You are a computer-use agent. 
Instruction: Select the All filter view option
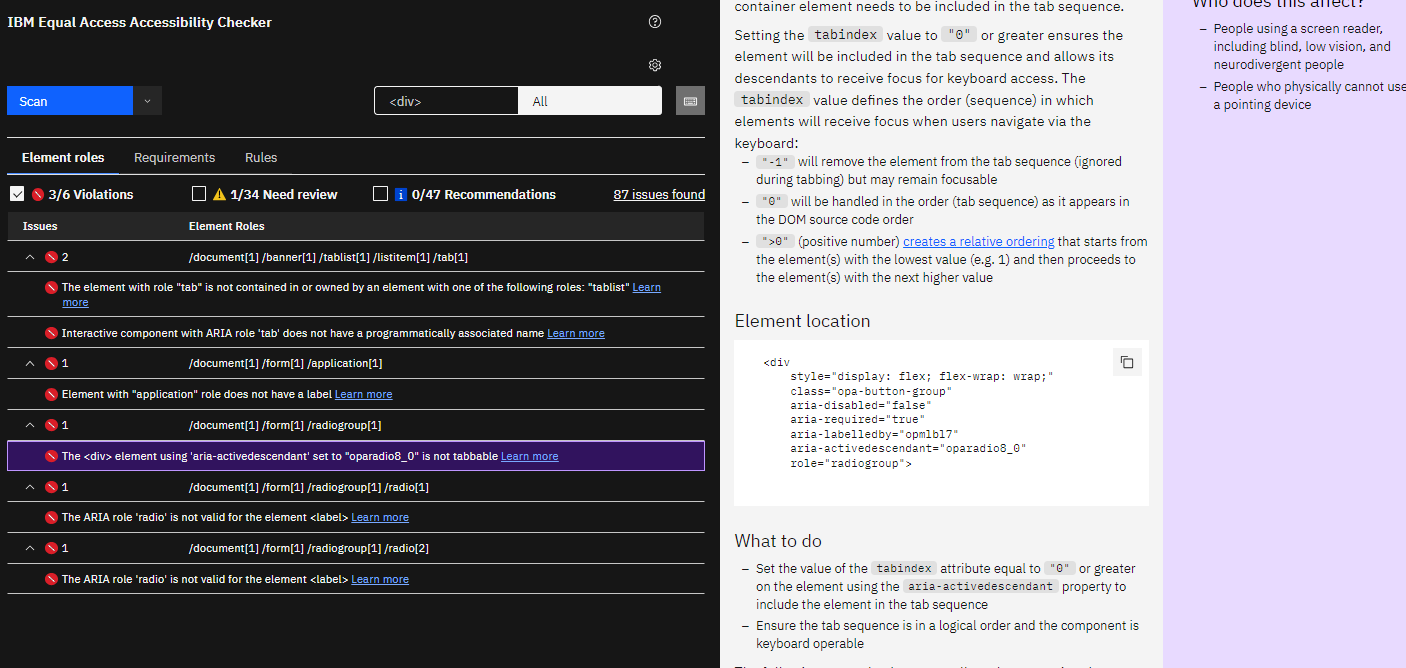(590, 101)
